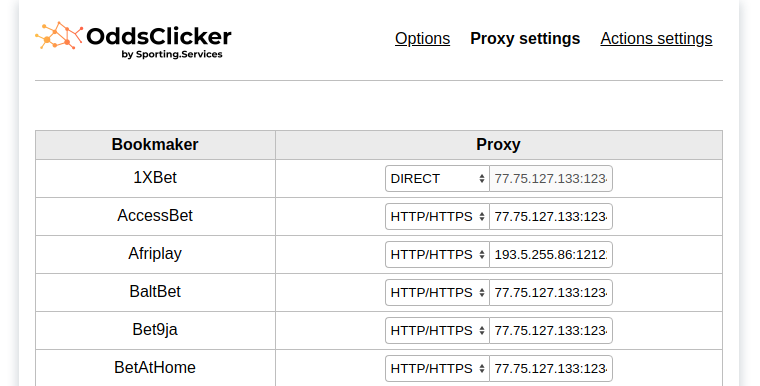This screenshot has width=760, height=386.
Task: Focus the Afriplay 193.5.255.86 address field
Action: 551,255
